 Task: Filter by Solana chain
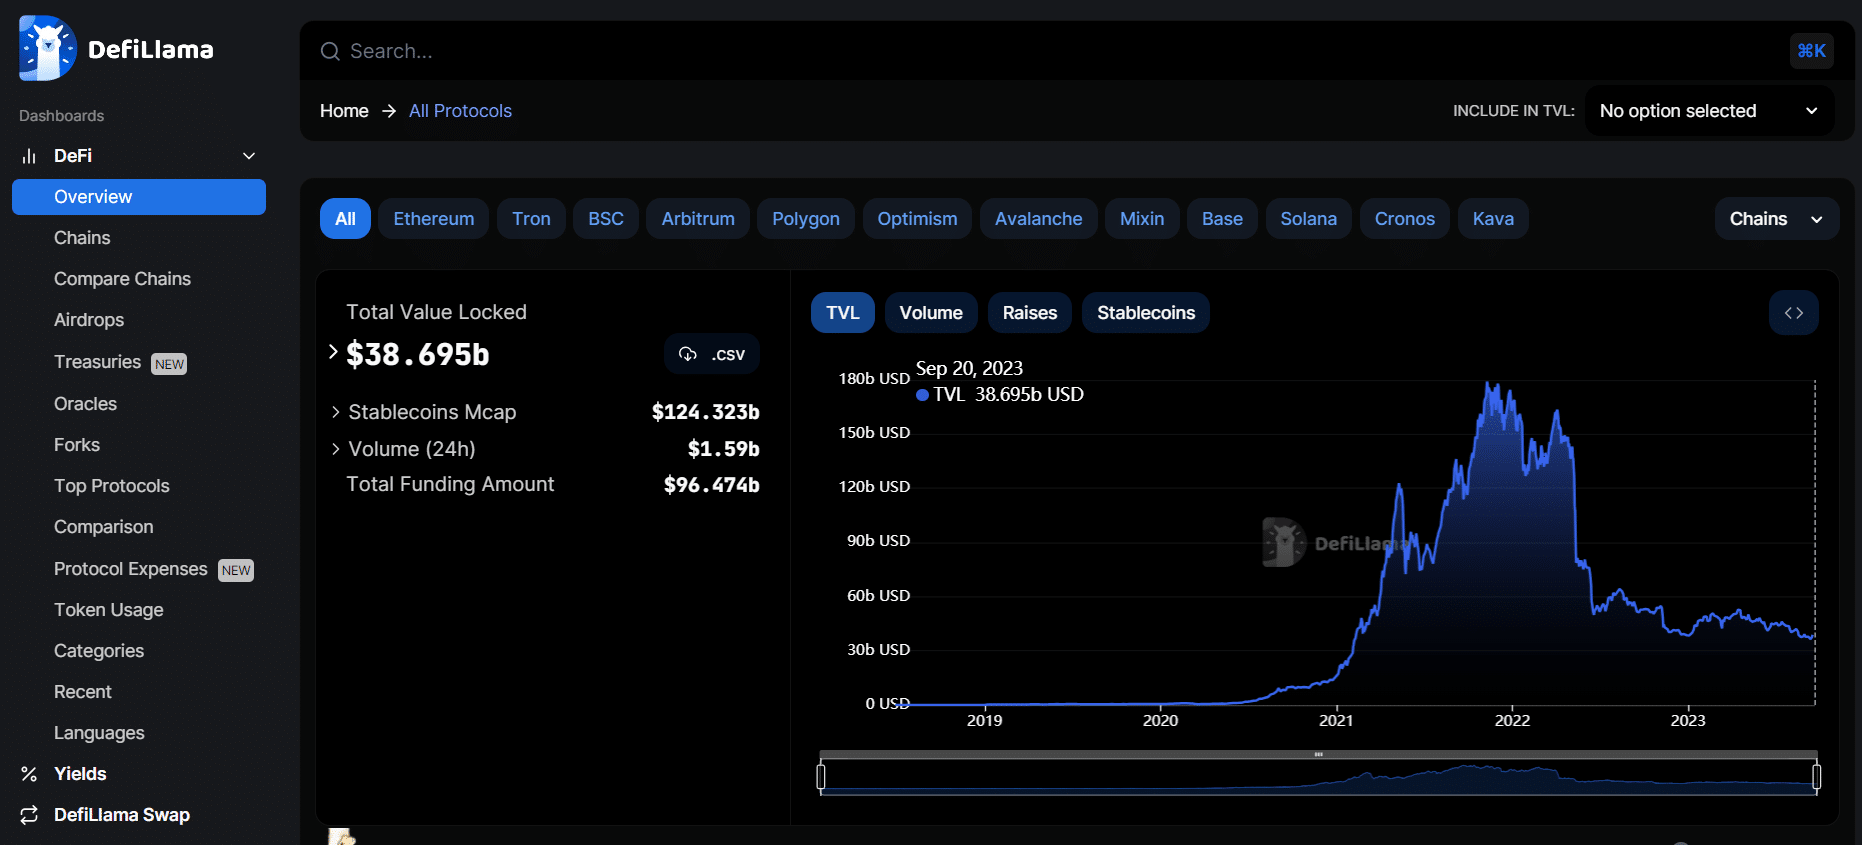tap(1309, 219)
